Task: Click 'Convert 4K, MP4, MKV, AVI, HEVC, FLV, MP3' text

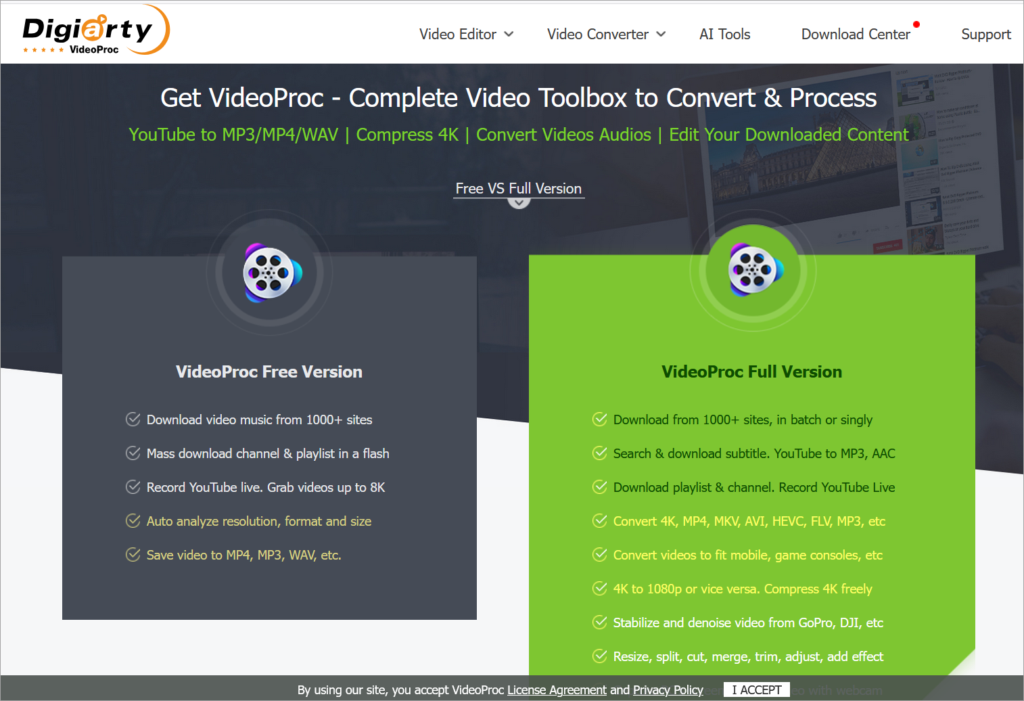Action: coord(749,521)
